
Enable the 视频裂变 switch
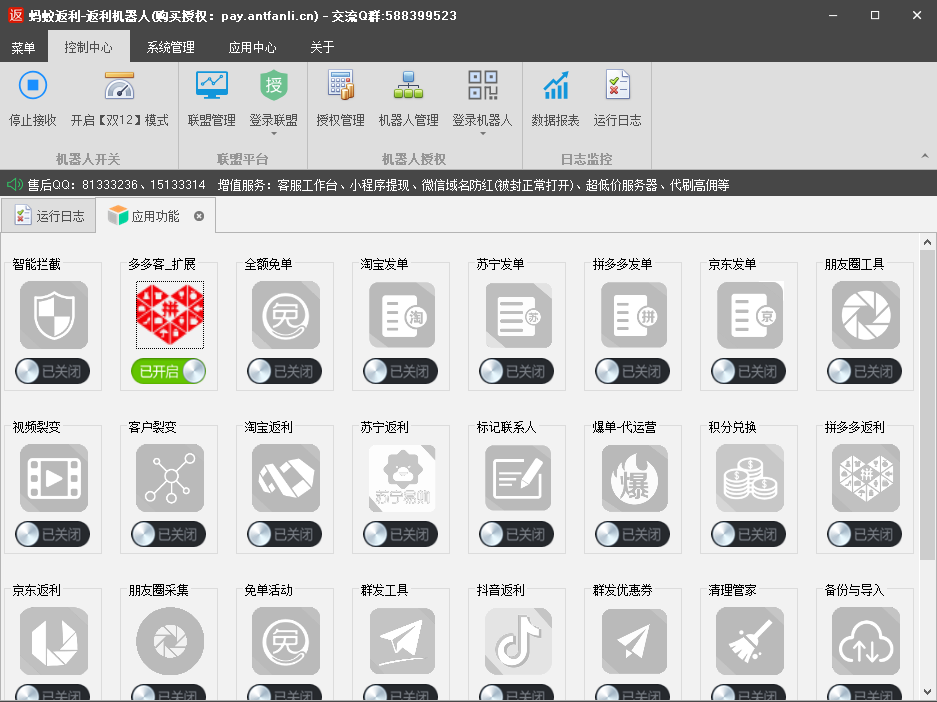(53, 534)
